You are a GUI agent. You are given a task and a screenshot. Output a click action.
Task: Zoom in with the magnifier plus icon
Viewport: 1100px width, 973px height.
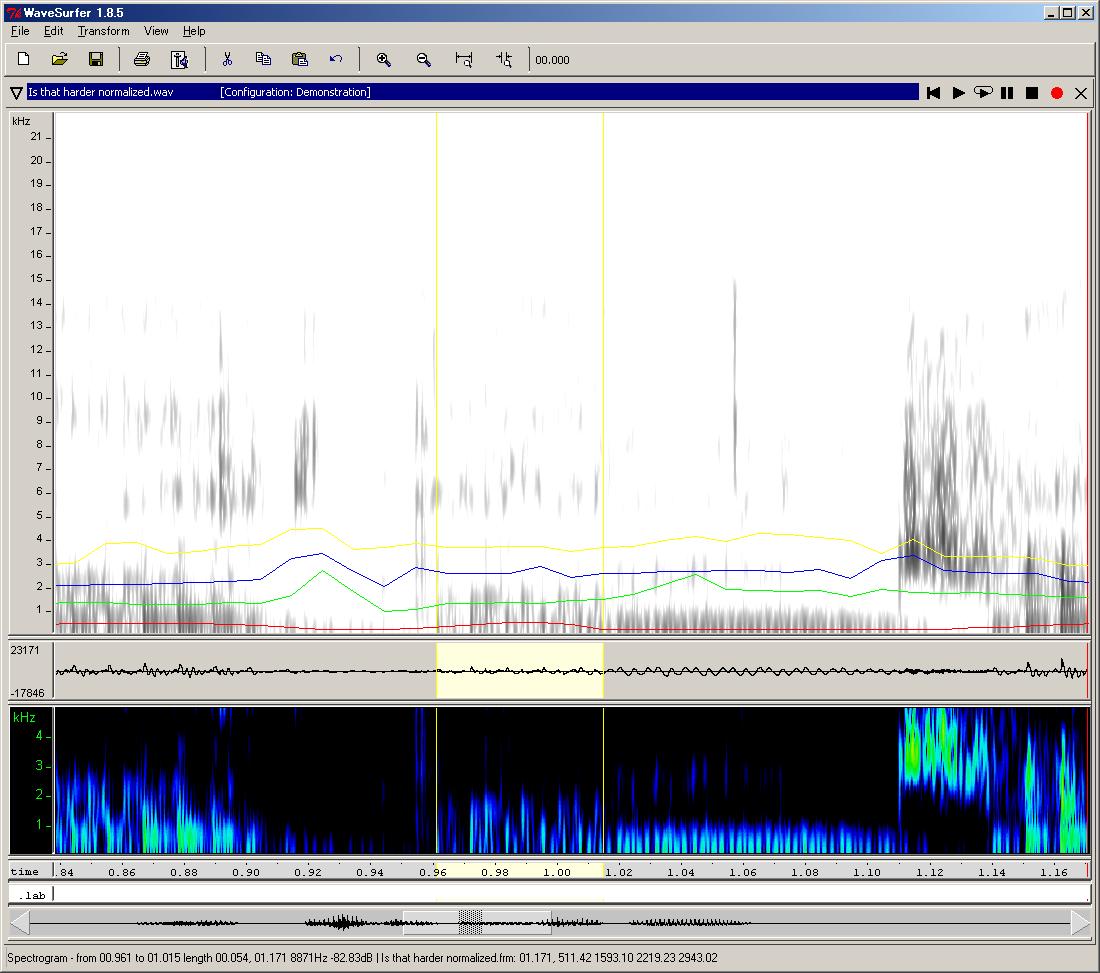pyautogui.click(x=383, y=60)
